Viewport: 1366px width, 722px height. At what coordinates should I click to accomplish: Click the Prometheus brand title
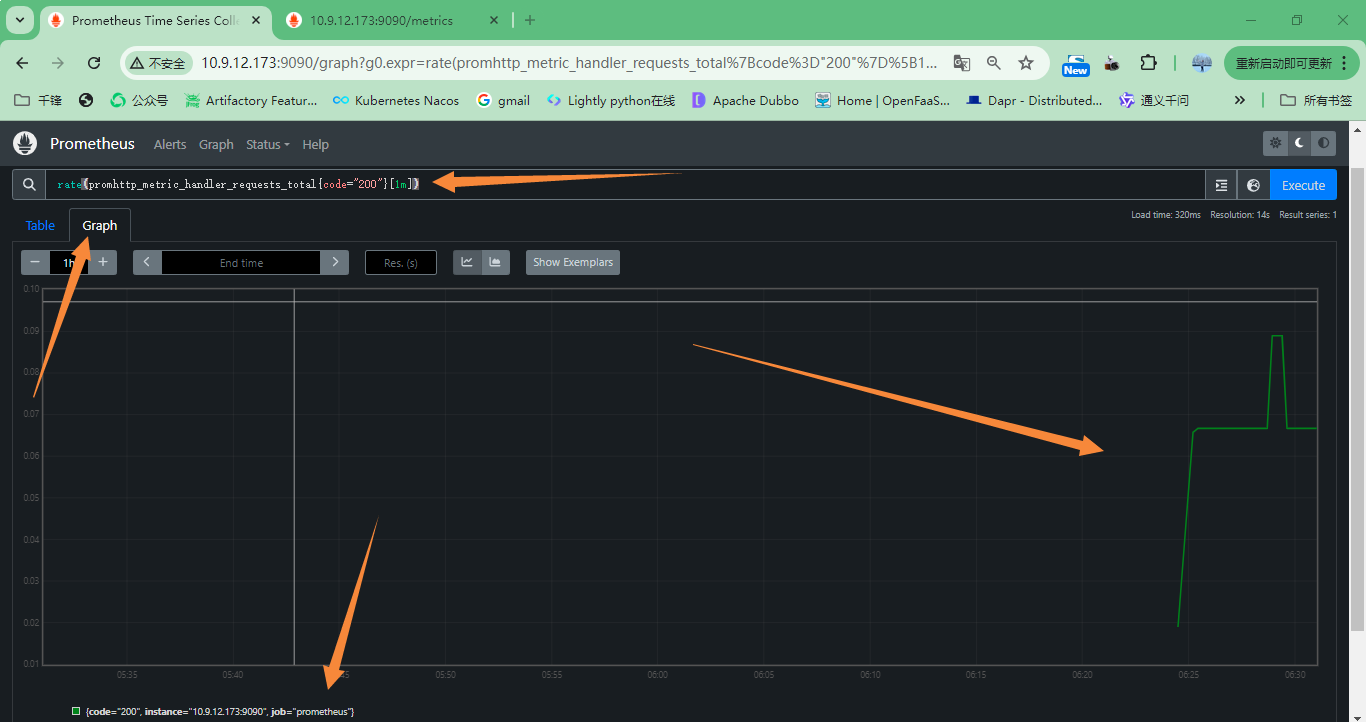click(x=92, y=143)
